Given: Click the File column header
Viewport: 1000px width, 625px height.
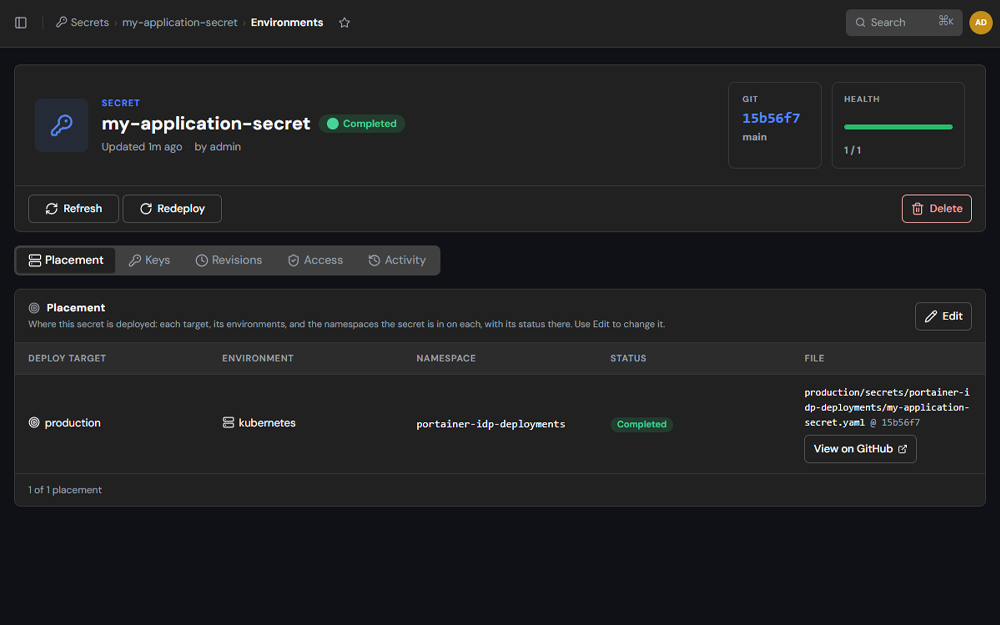Looking at the screenshot, I should 814,358.
